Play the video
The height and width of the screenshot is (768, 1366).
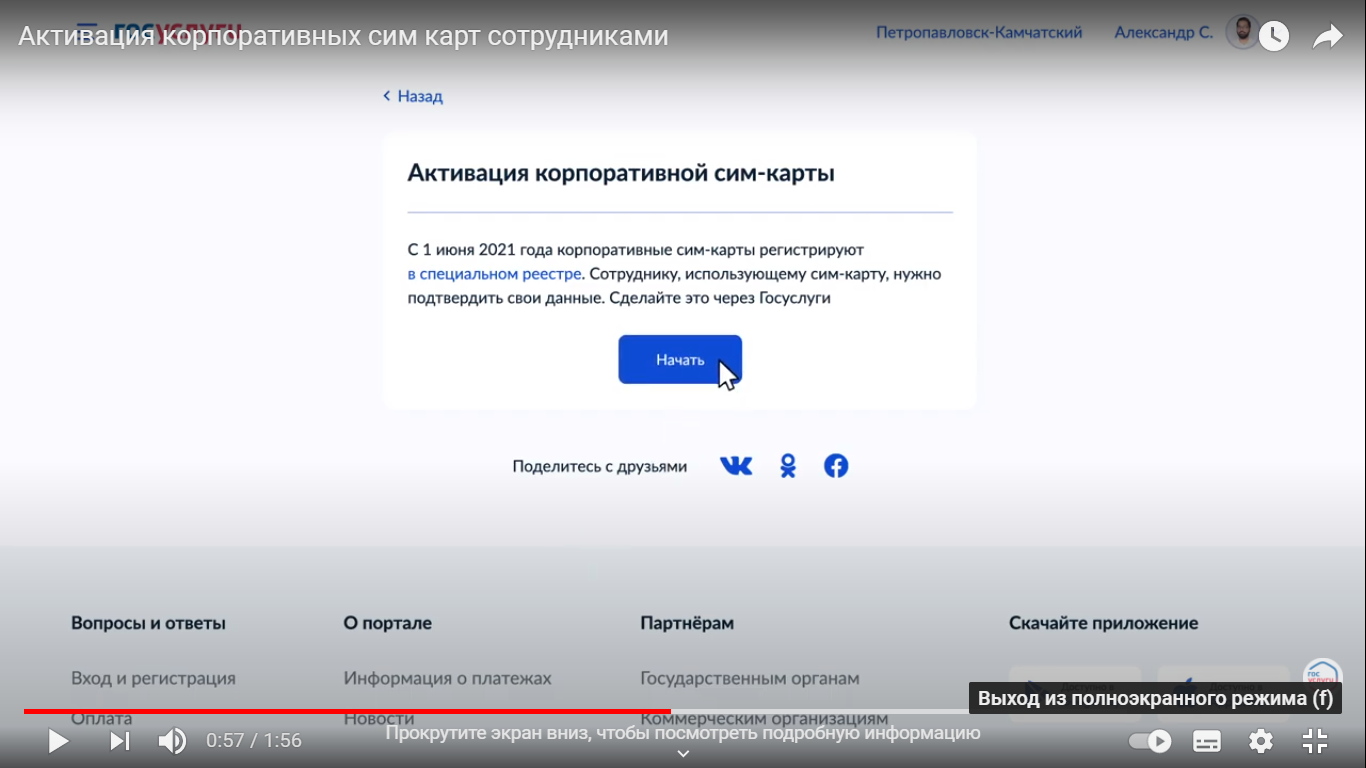coord(59,741)
